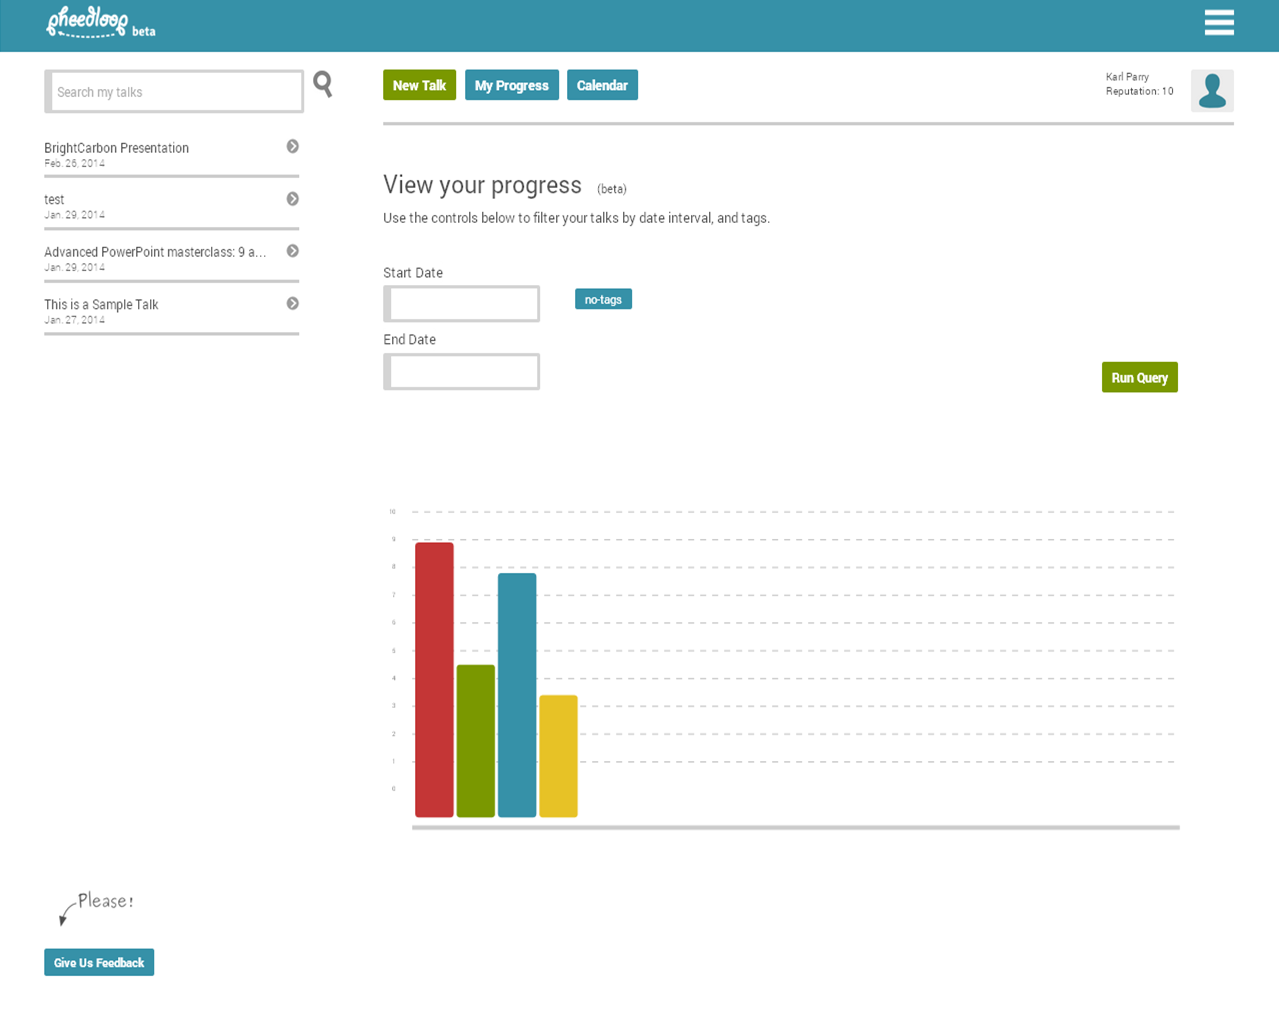Focus the End Date field
The image size is (1279, 1023).
coord(463,372)
